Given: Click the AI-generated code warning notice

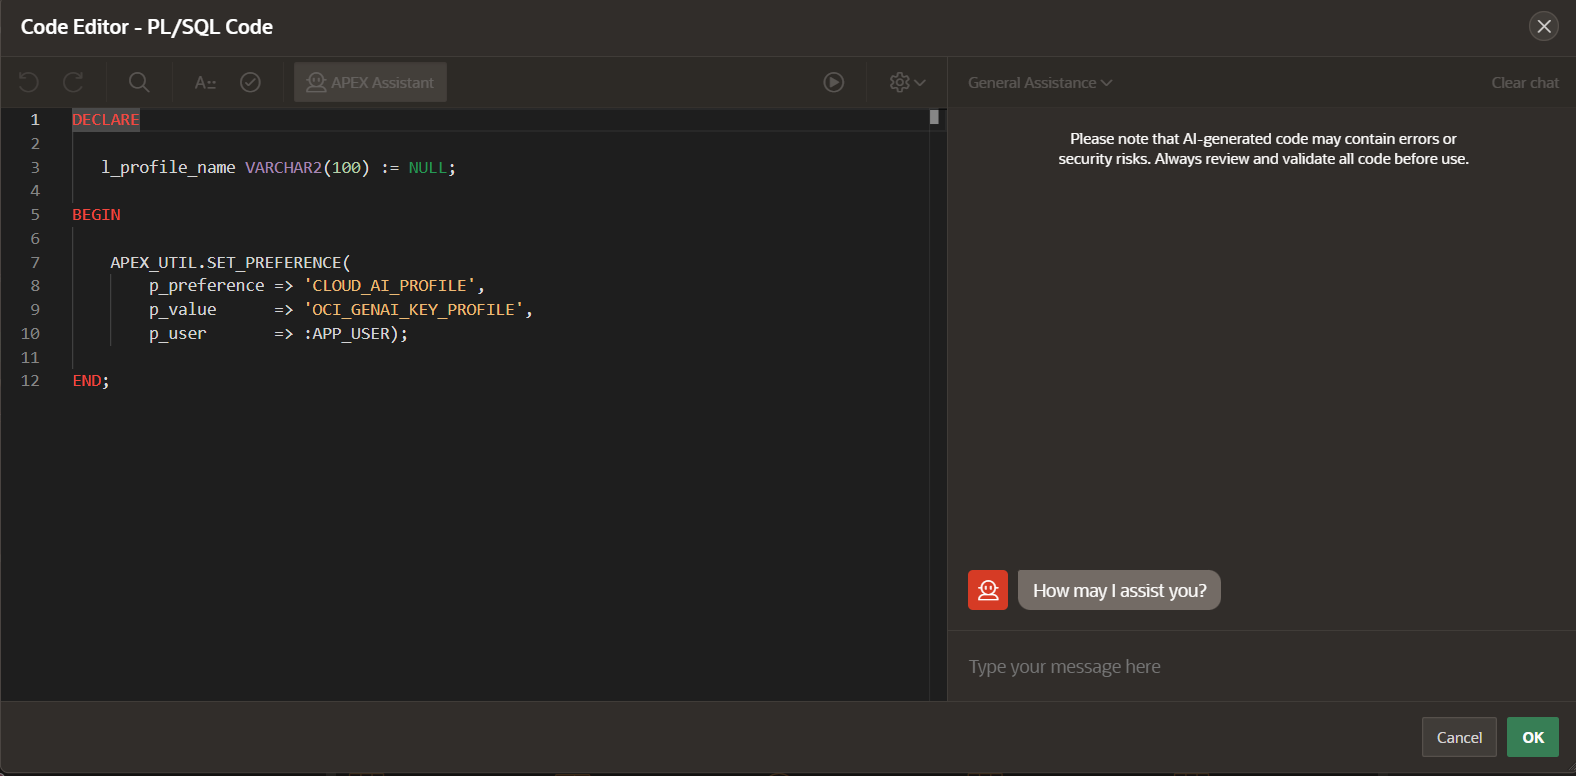Looking at the screenshot, I should [x=1263, y=149].
